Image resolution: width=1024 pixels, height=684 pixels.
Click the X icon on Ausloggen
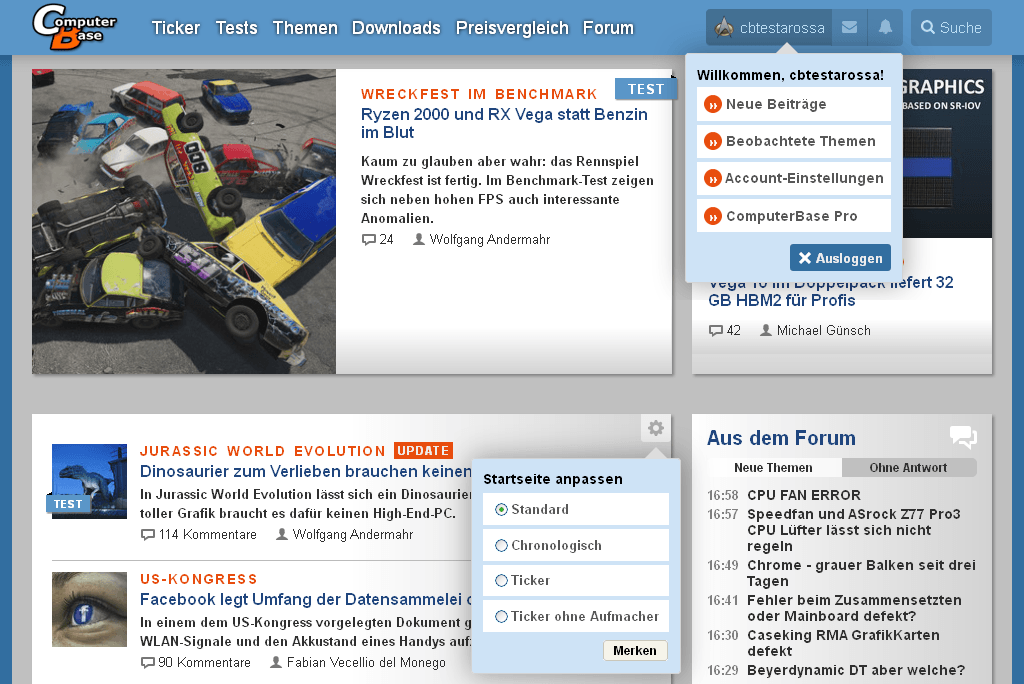[x=805, y=258]
